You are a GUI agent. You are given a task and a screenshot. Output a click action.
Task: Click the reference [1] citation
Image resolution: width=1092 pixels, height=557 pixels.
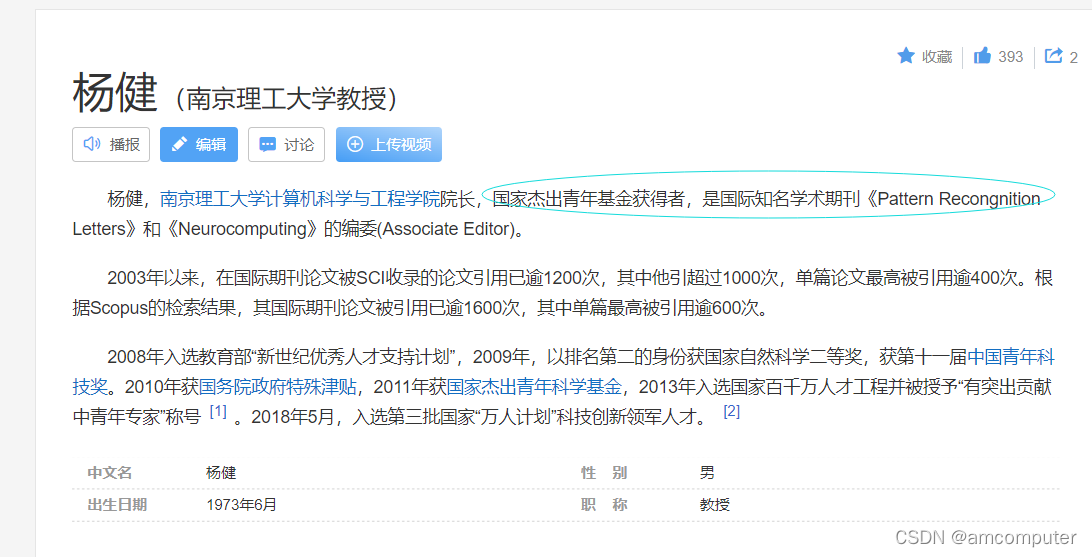tap(218, 411)
